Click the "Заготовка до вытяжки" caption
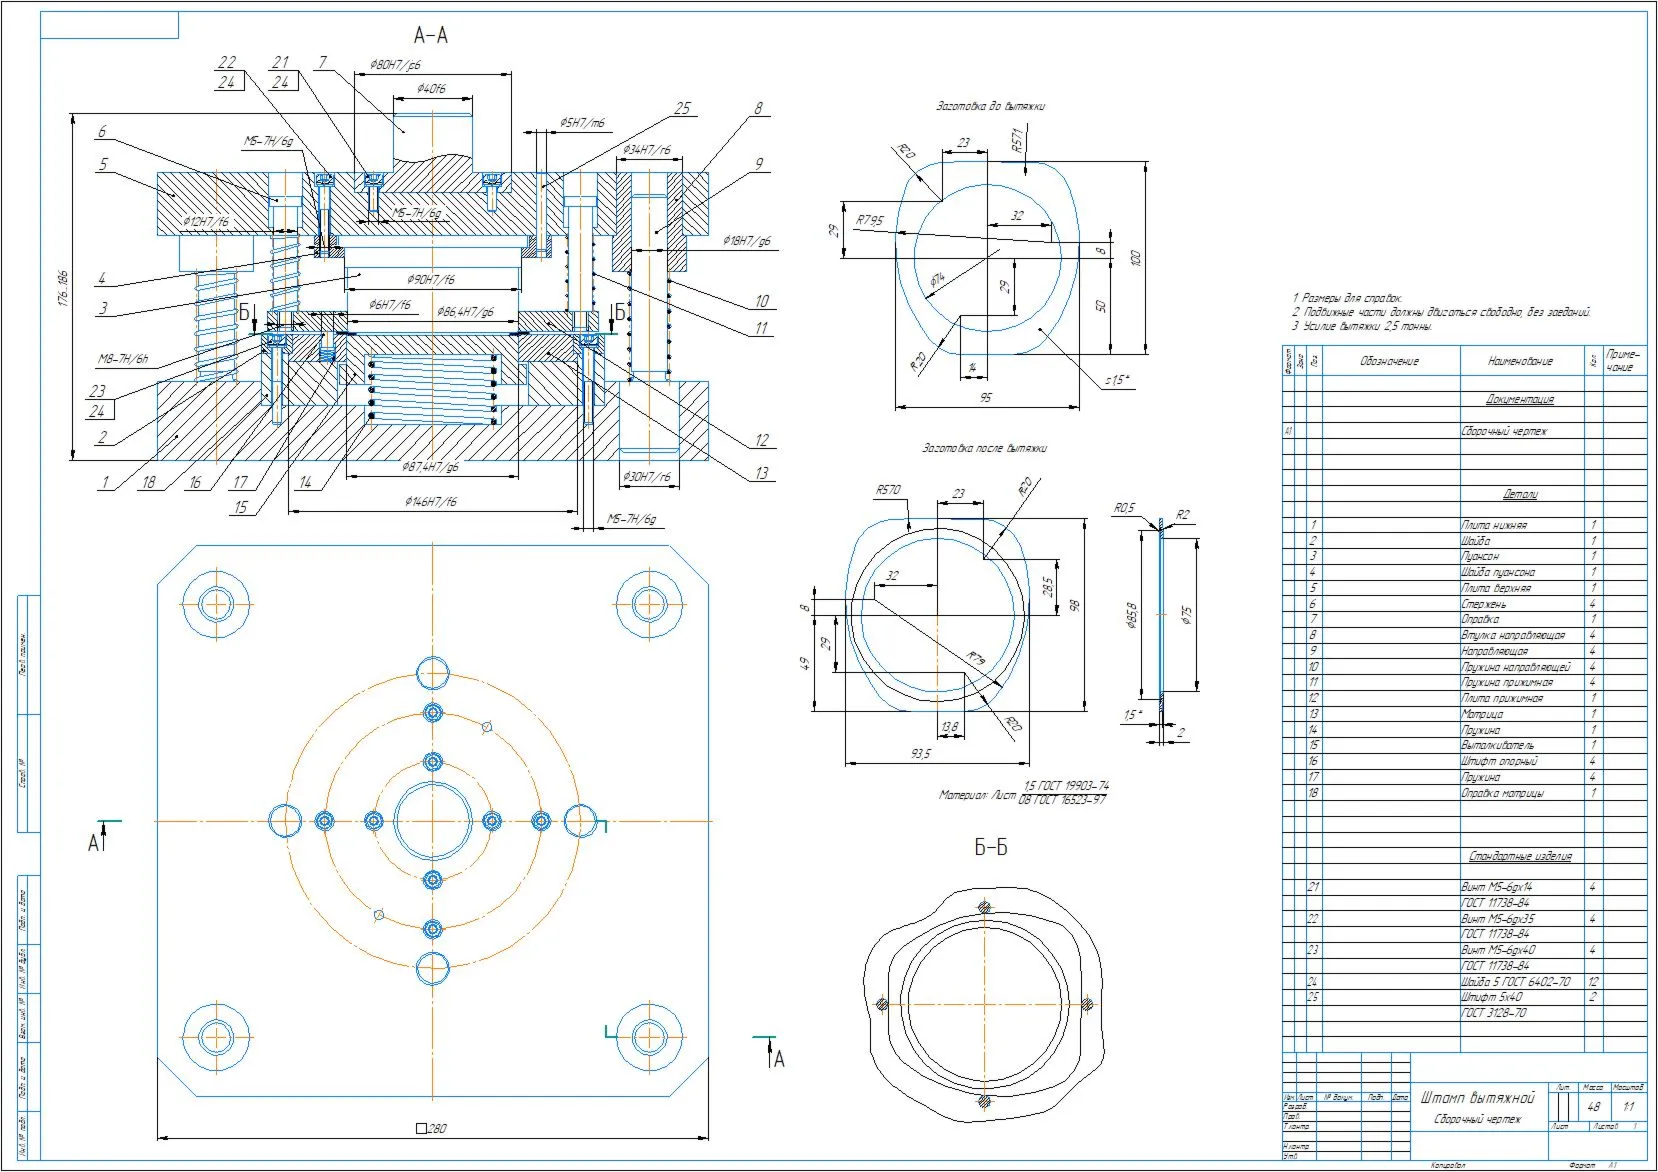 tap(991, 105)
